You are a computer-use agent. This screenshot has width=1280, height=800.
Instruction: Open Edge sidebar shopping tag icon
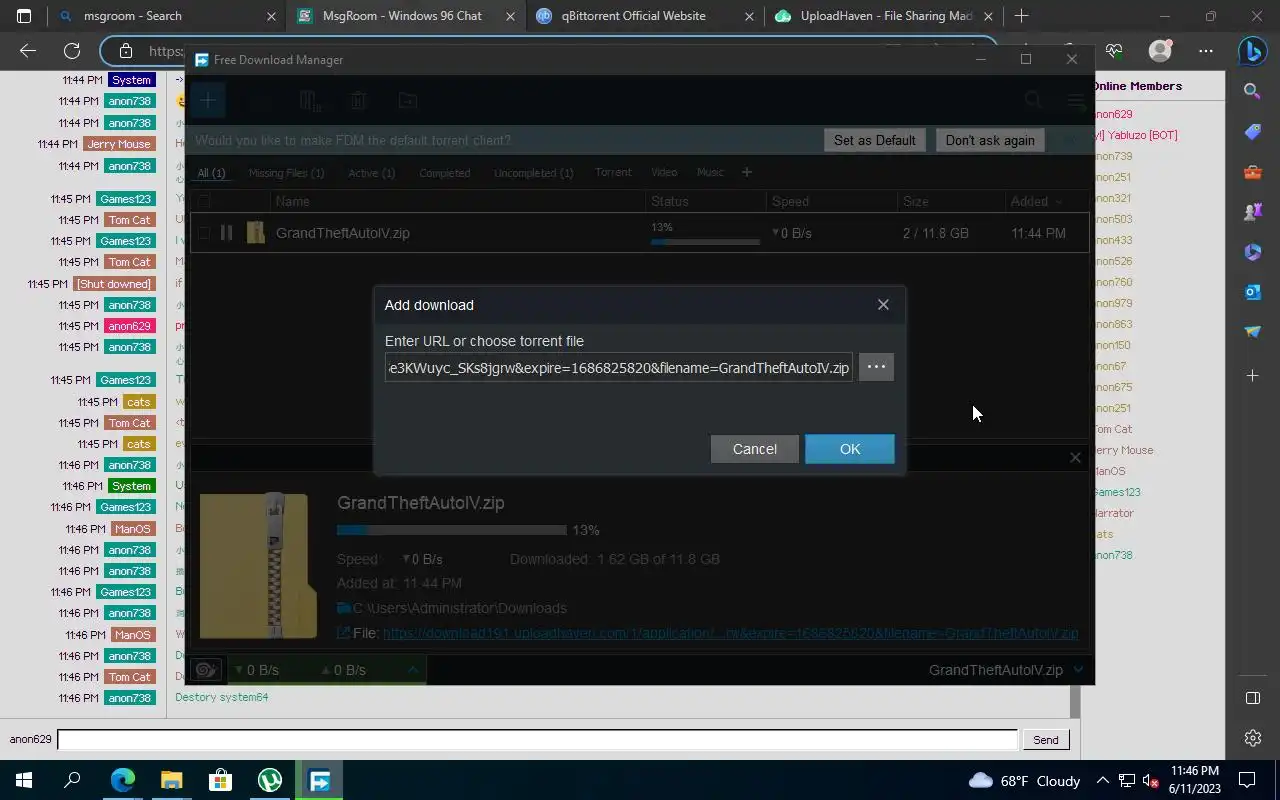pyautogui.click(x=1252, y=132)
